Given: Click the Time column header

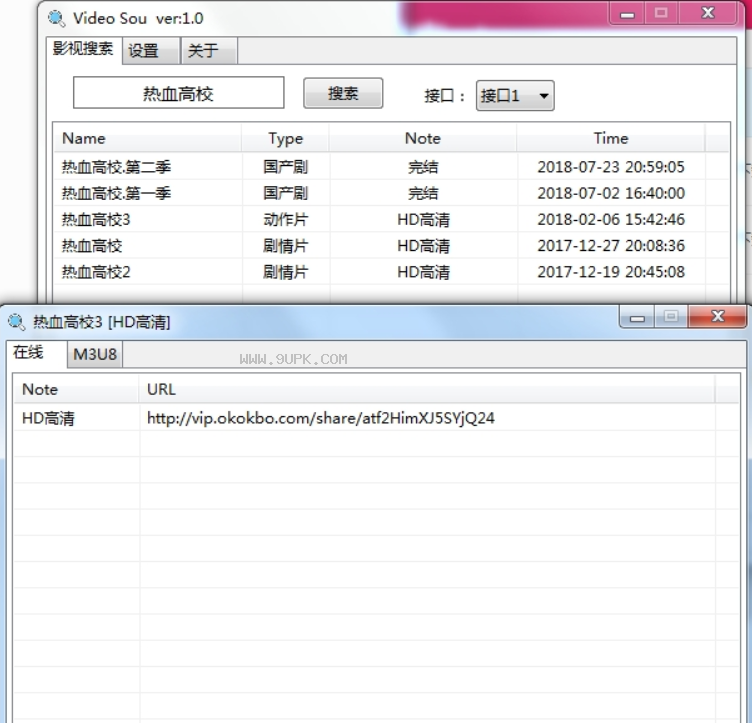Looking at the screenshot, I should pyautogui.click(x=611, y=138).
